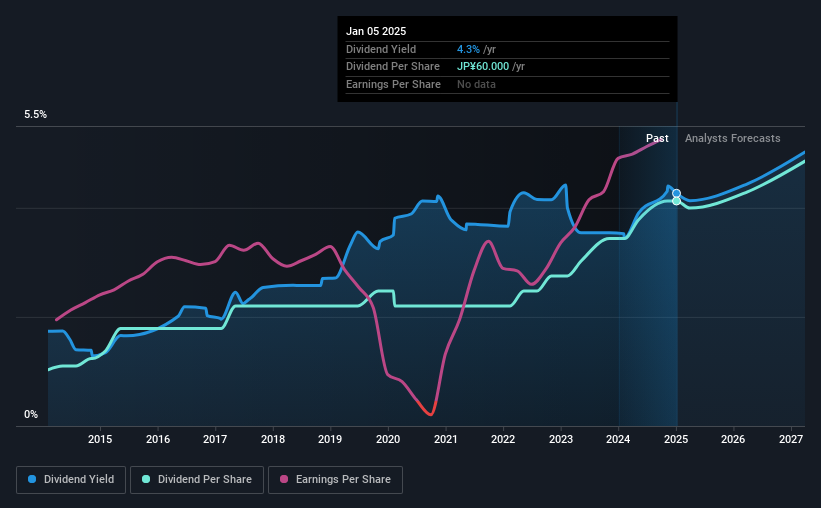
Task: Click the Analysts Forecasts label
Action: pos(733,138)
